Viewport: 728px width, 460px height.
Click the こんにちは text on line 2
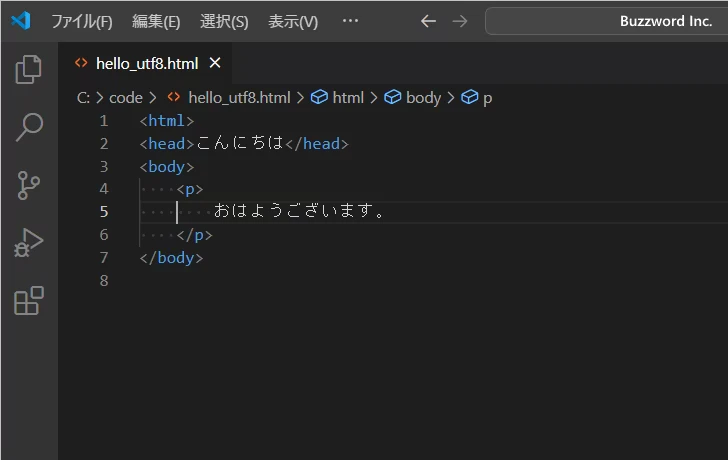pyautogui.click(x=240, y=143)
